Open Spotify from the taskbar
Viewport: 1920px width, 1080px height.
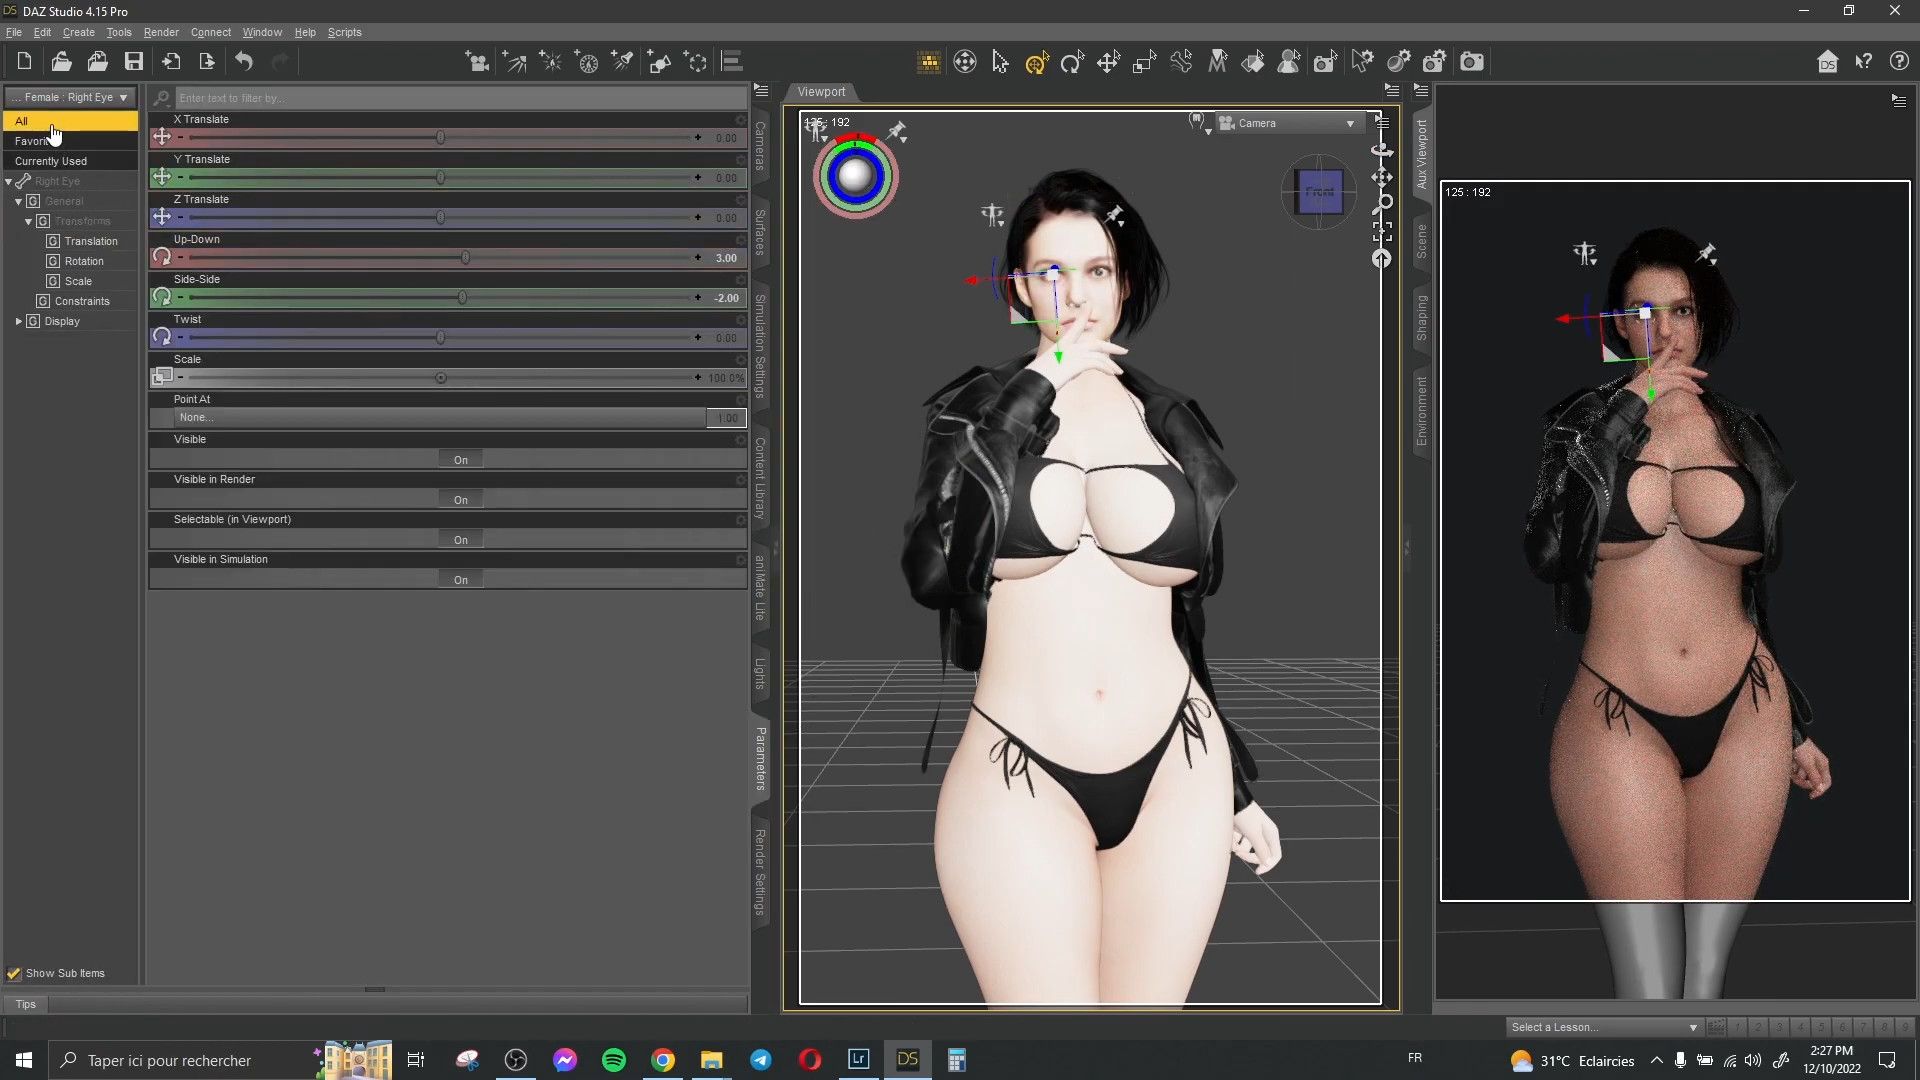tap(614, 1060)
